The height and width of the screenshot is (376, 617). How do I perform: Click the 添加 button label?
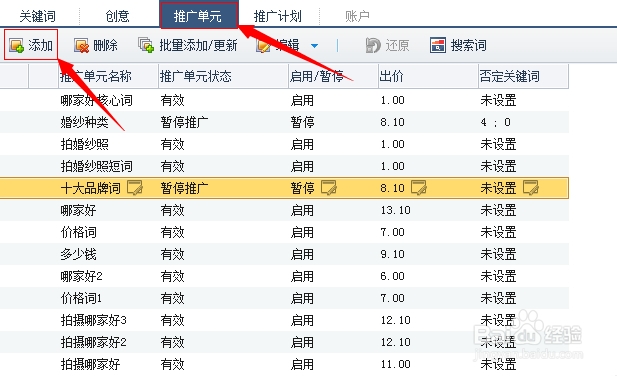(x=41, y=46)
